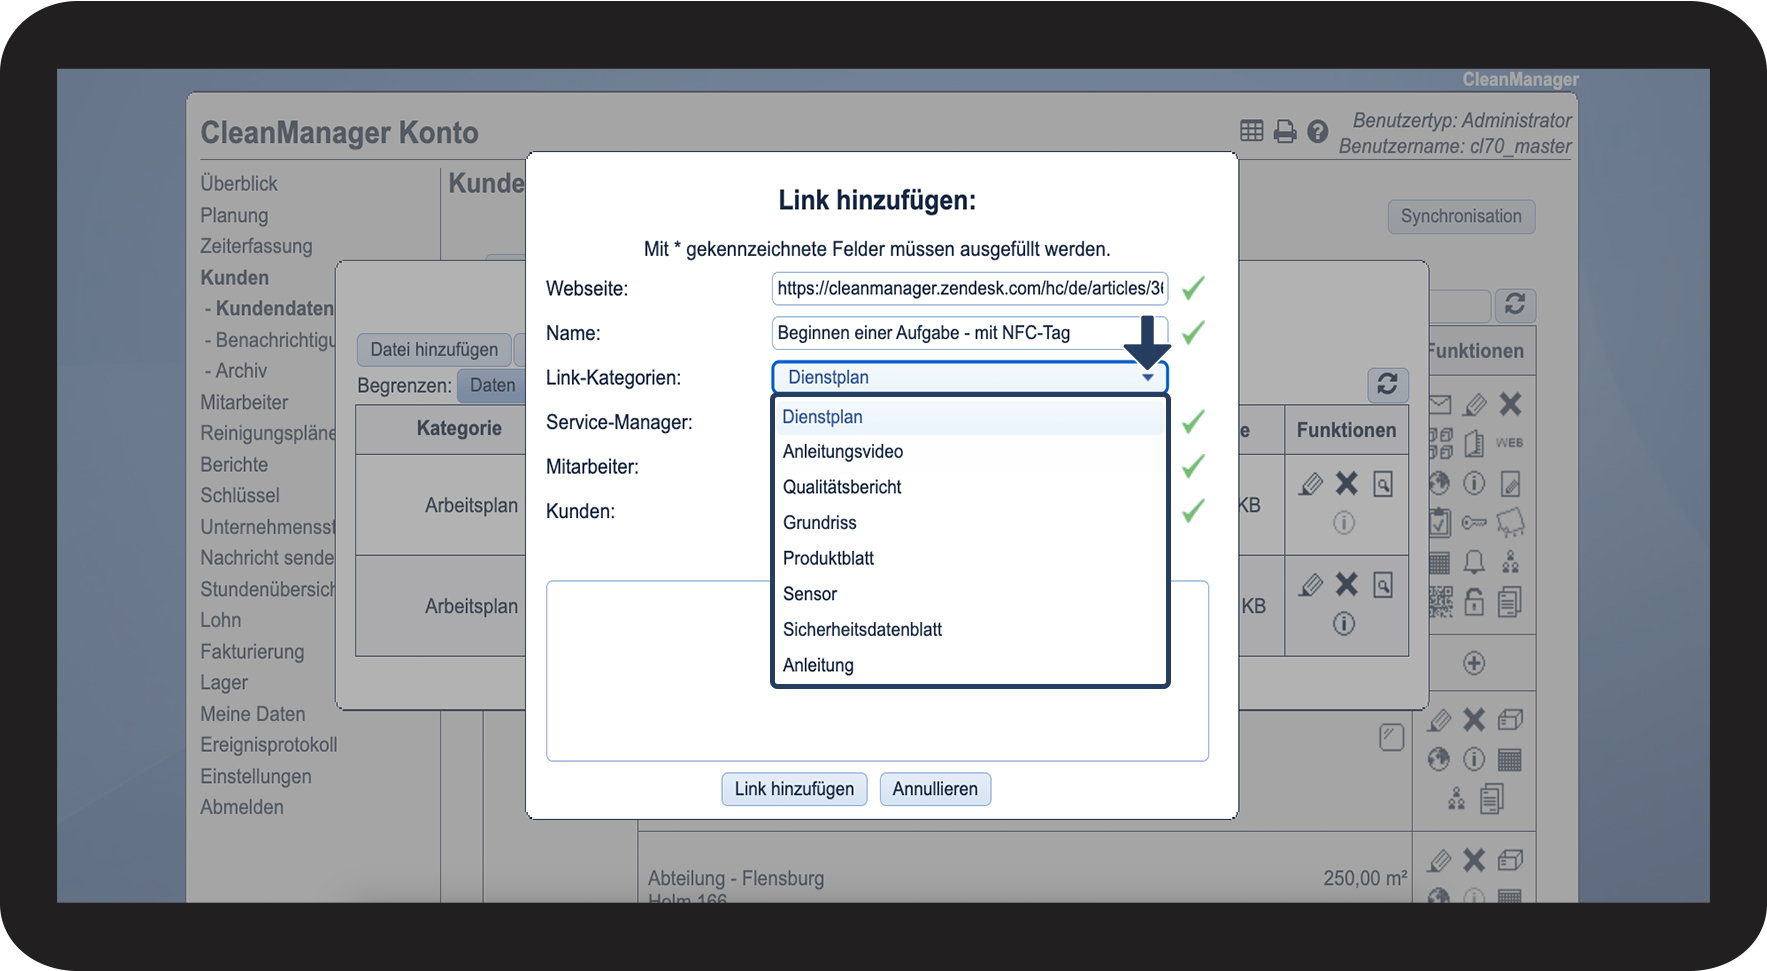Click the printer icon in header
Viewport: 1767px width, 971px height.
tap(1285, 131)
